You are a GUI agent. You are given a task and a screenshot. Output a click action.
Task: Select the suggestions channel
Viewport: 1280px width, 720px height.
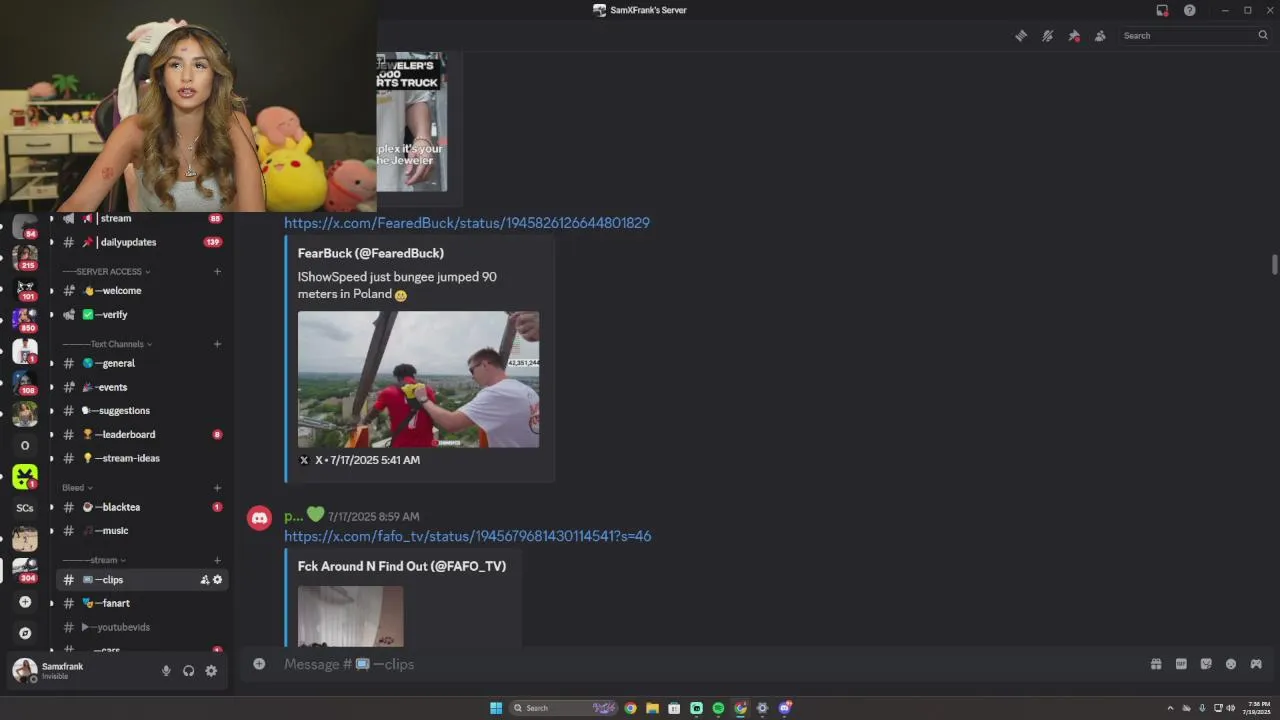[x=142, y=411]
